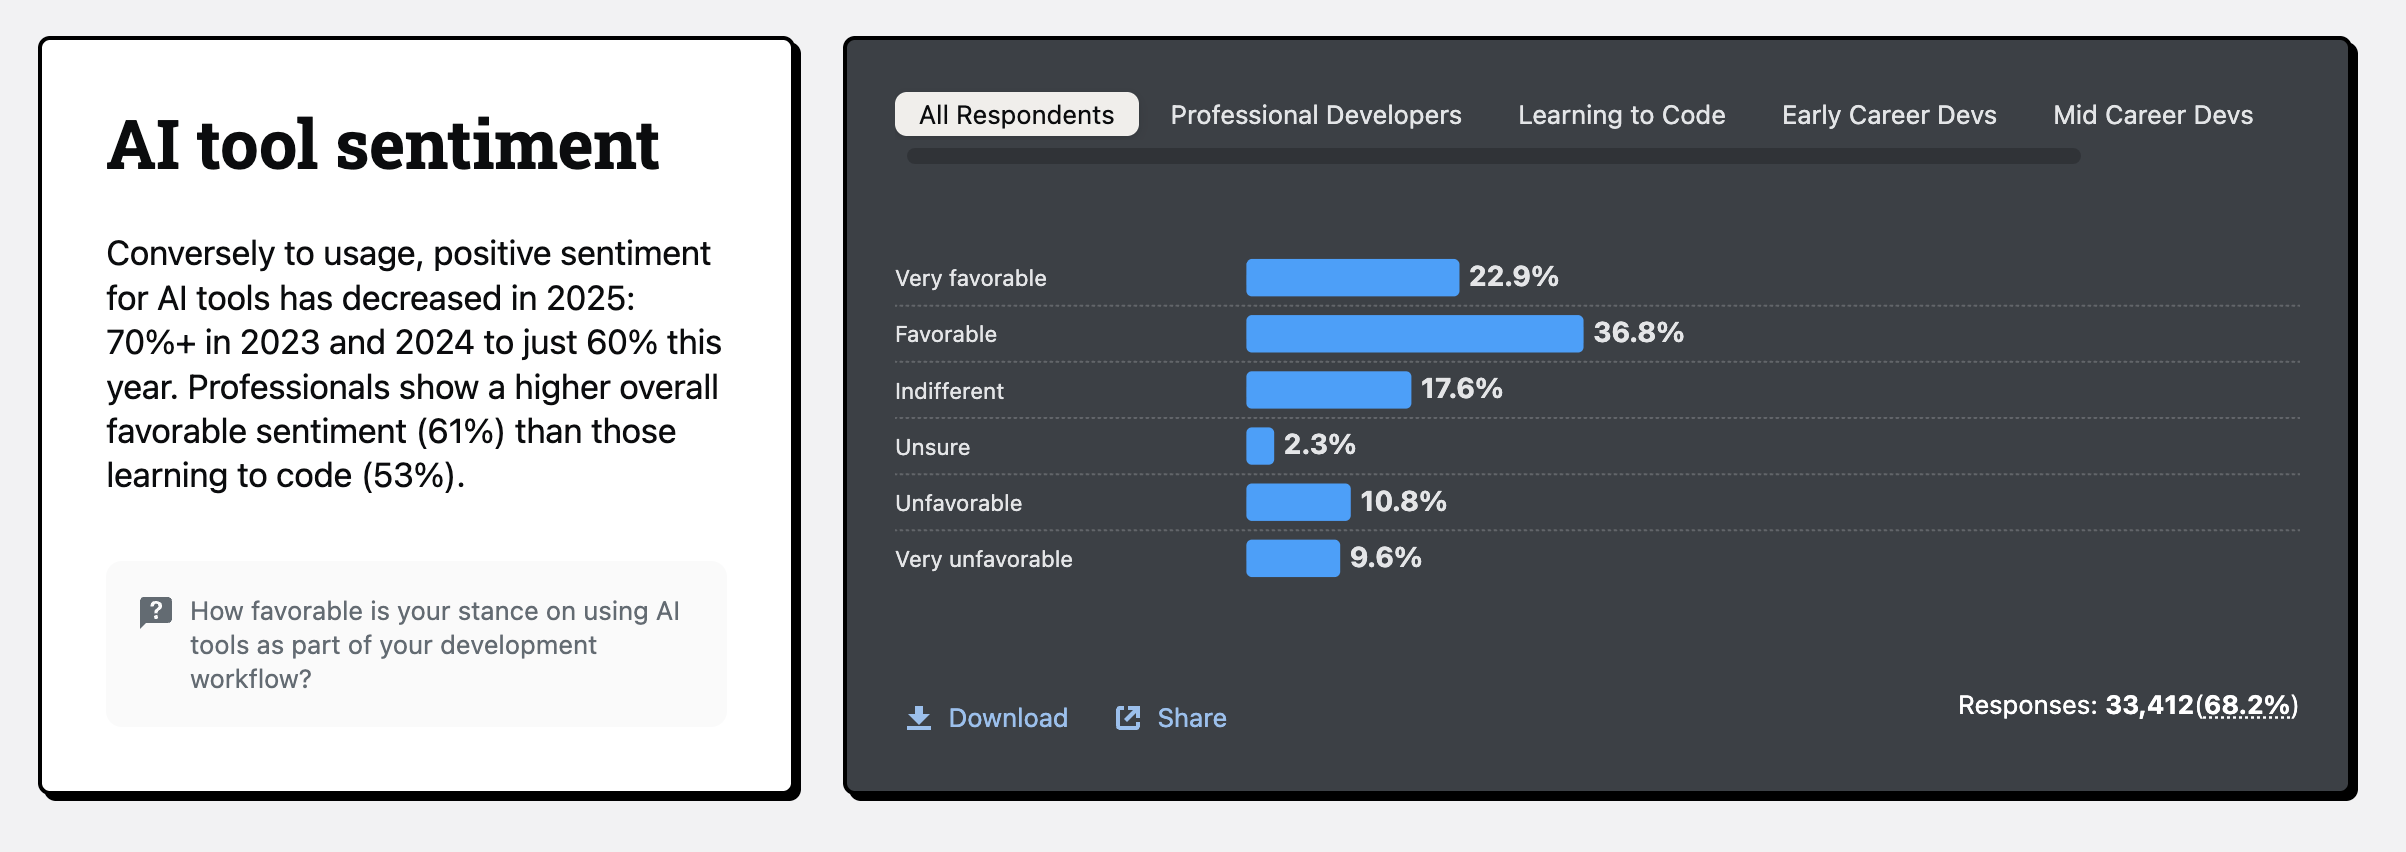Click the Unfavorable 10.8% bar
Viewport: 2406px width, 852px height.
[x=1298, y=502]
